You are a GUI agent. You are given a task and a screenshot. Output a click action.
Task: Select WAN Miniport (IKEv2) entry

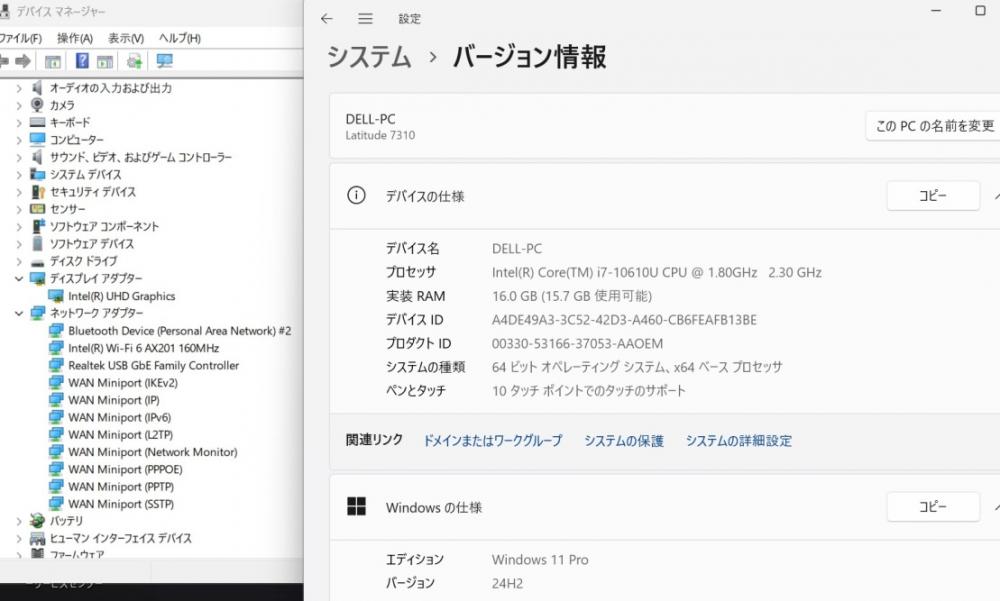click(x=123, y=383)
